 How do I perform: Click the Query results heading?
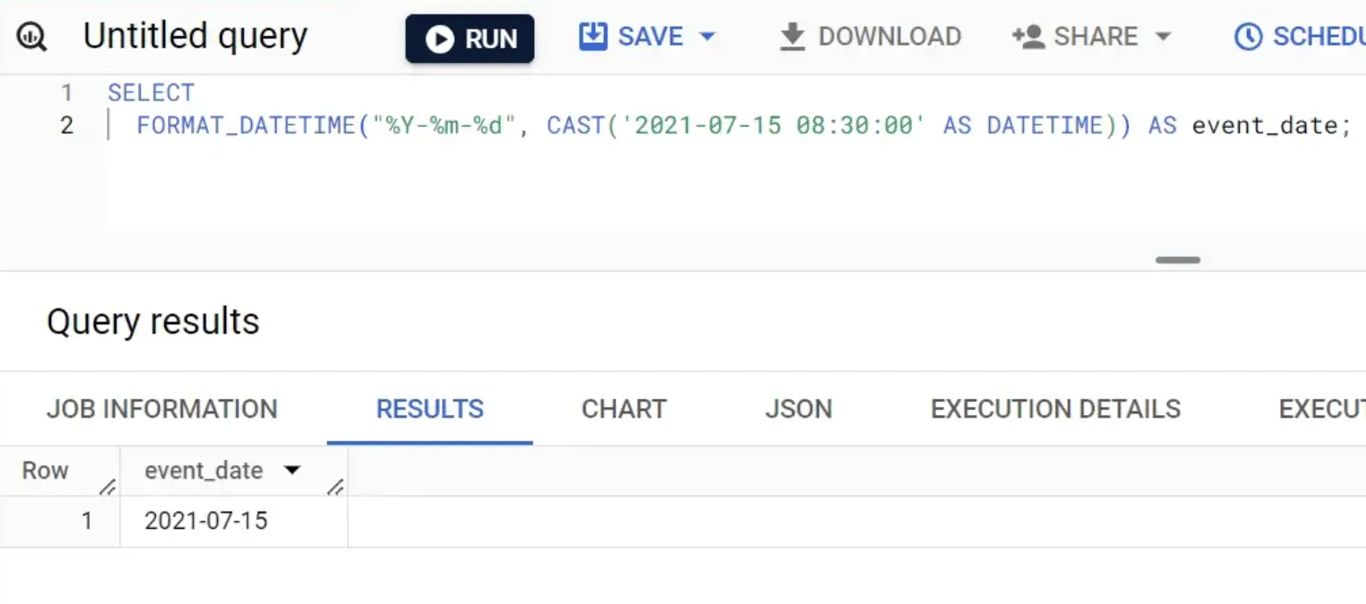(x=153, y=321)
